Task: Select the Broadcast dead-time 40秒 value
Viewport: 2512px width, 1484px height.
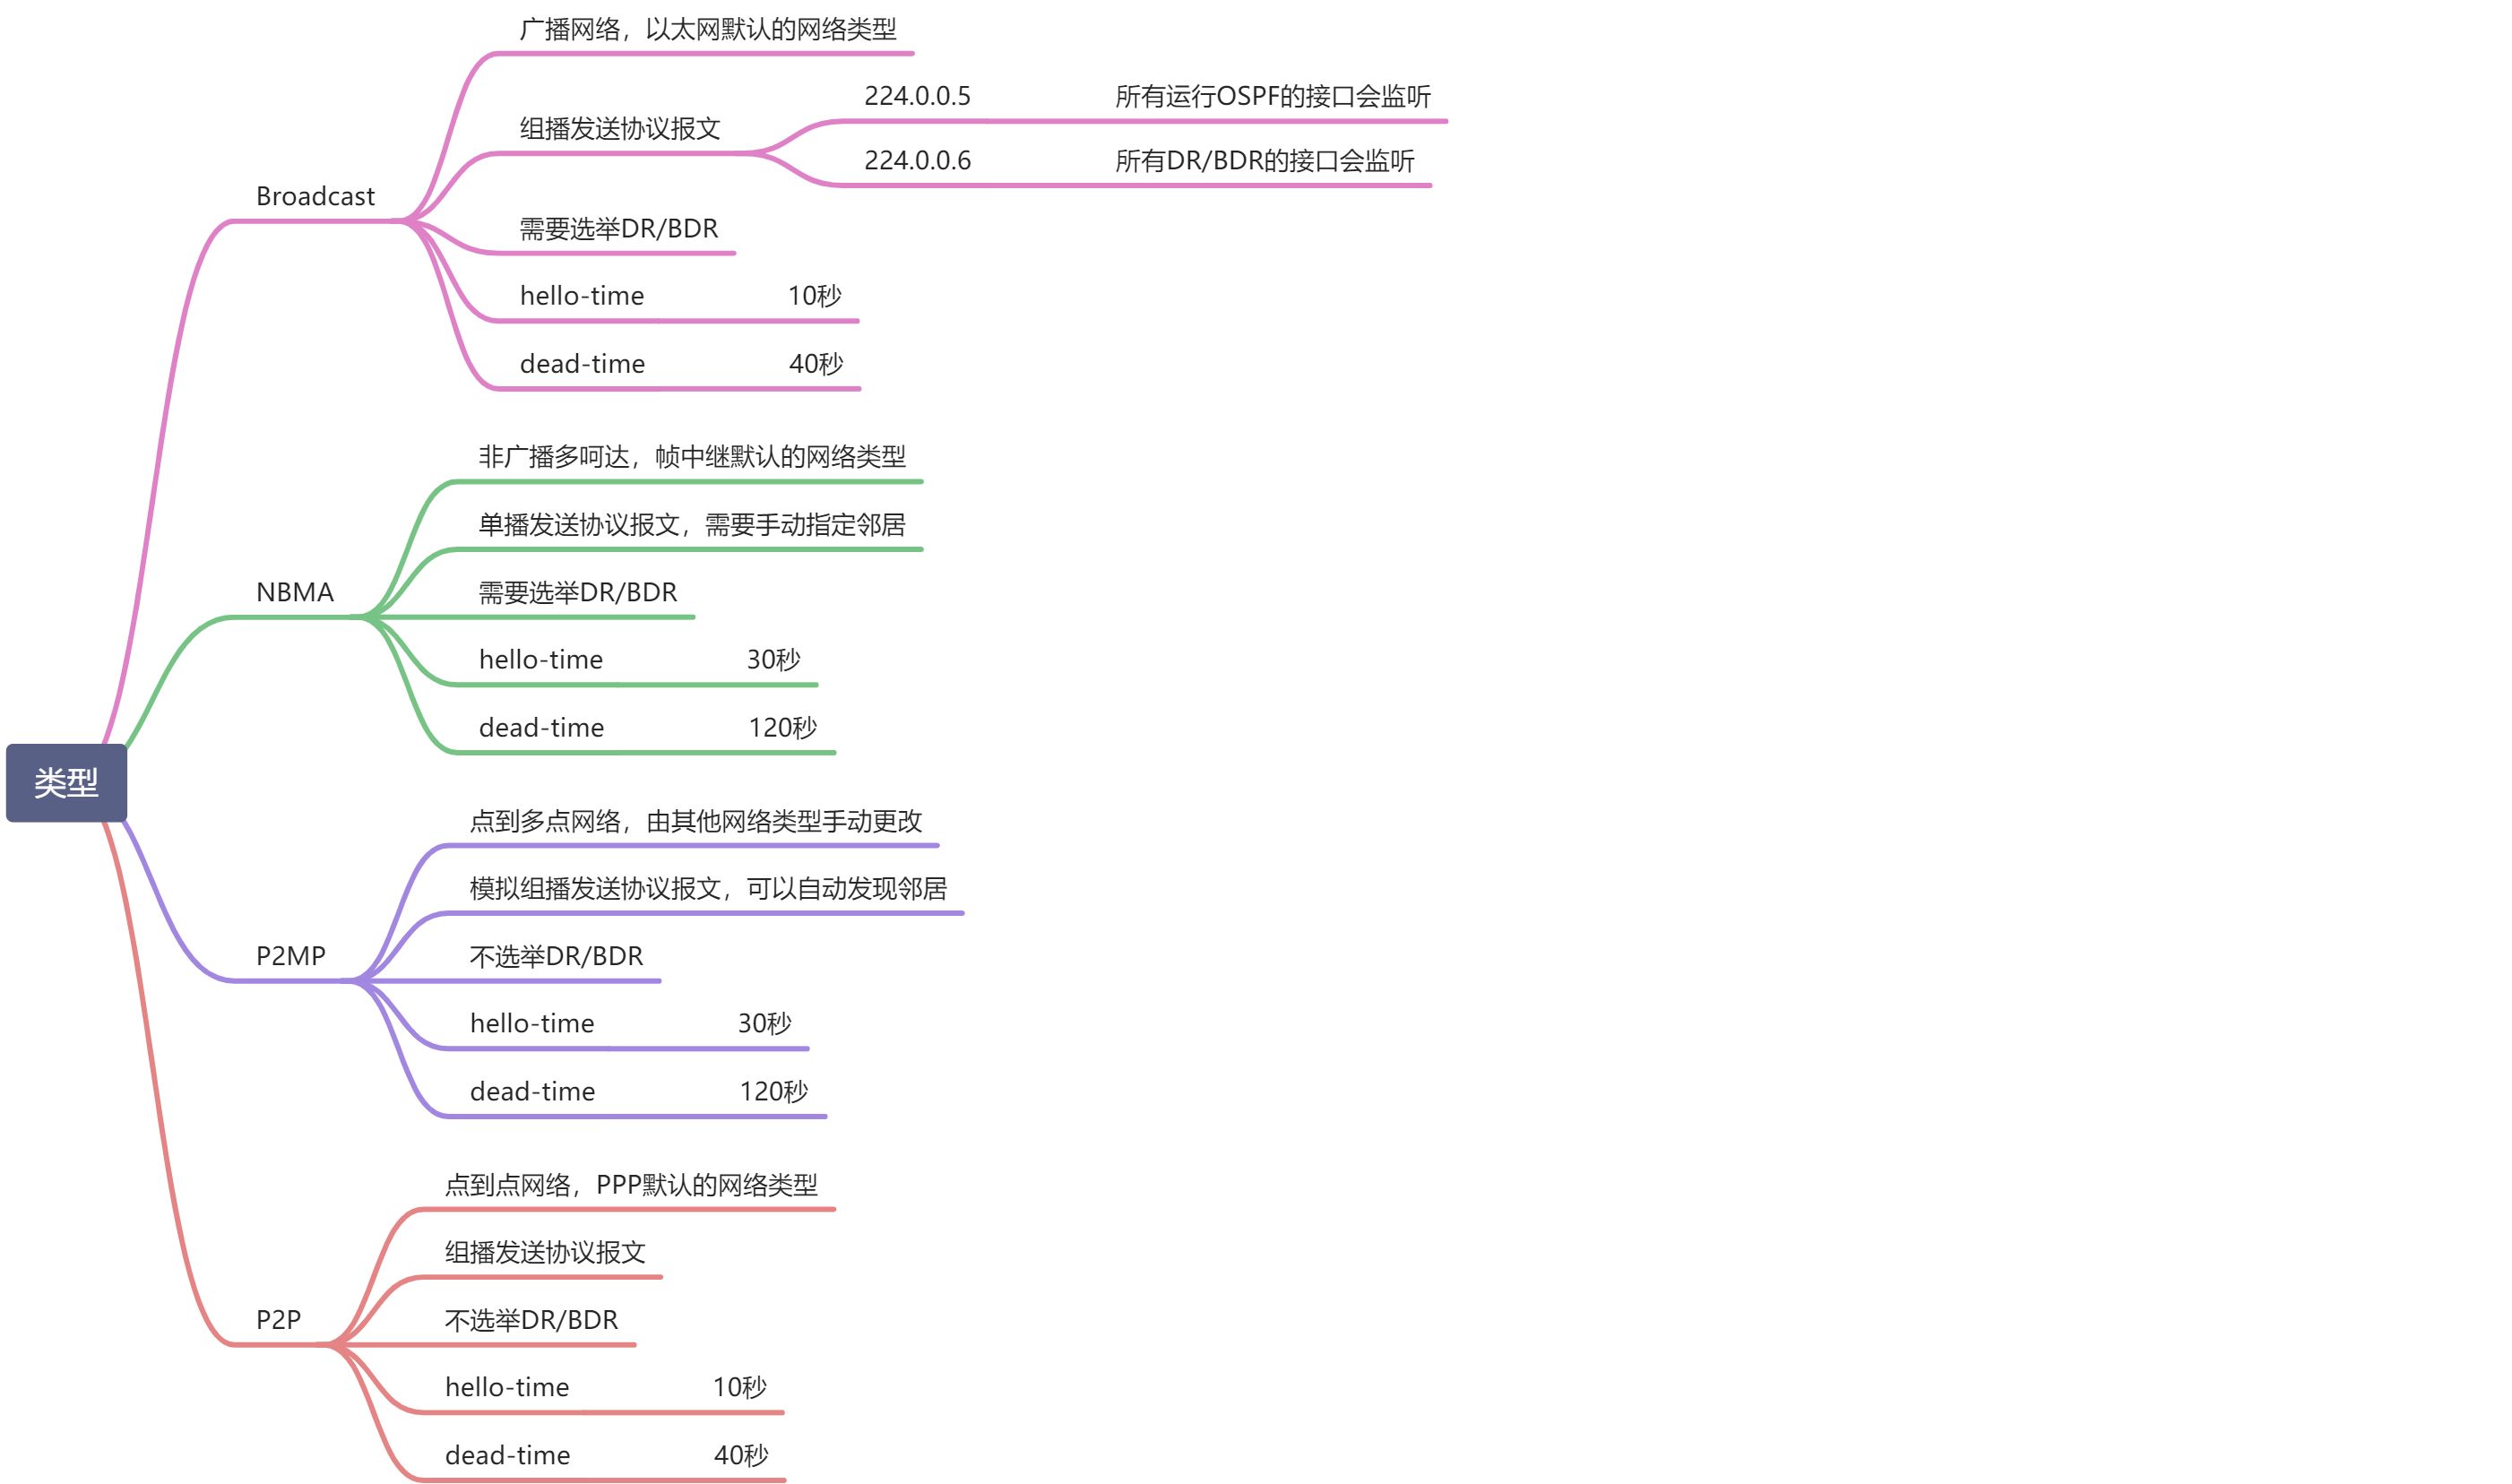Action: (815, 364)
